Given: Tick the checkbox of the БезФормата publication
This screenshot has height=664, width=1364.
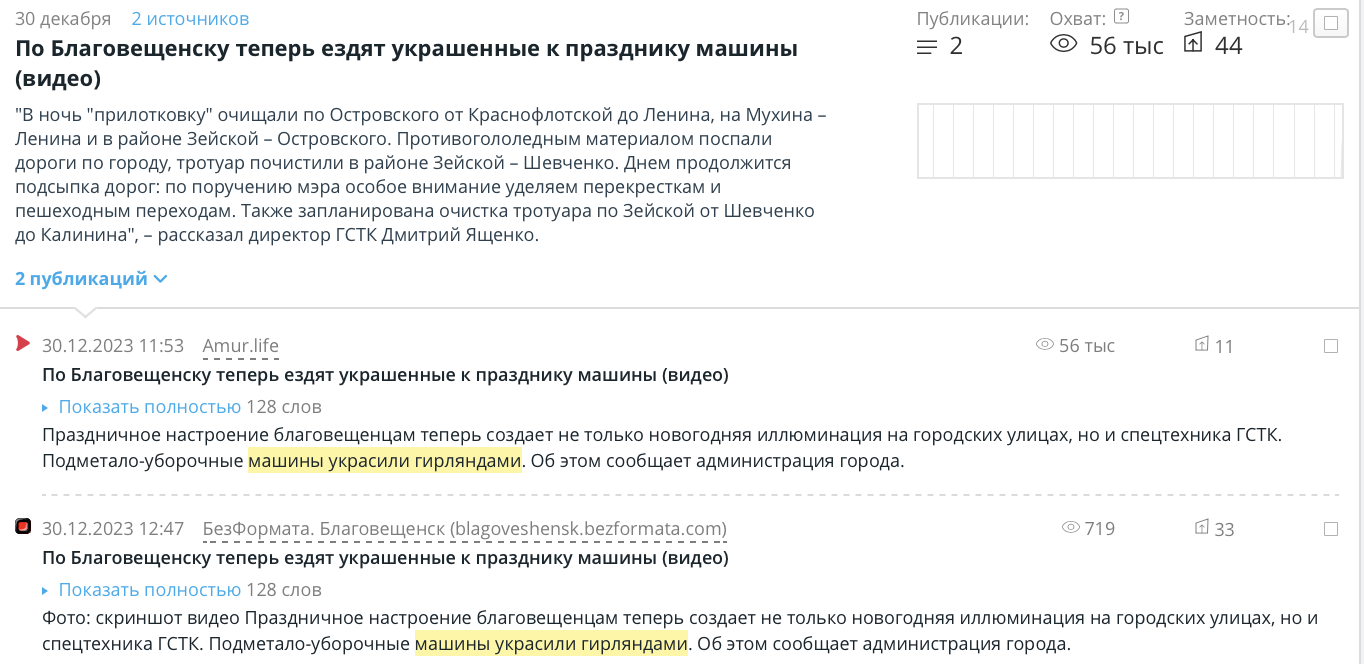Looking at the screenshot, I should click(x=1331, y=528).
